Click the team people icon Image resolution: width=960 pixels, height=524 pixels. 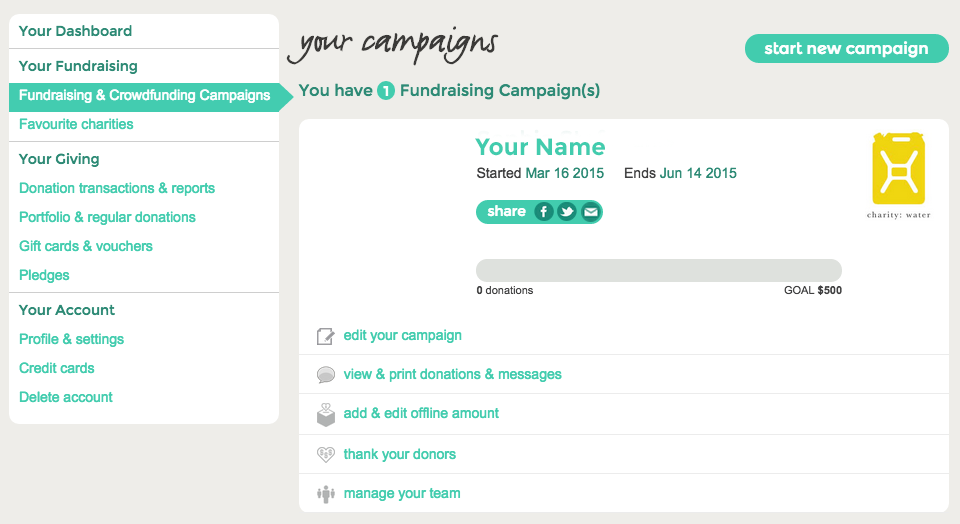pos(326,493)
